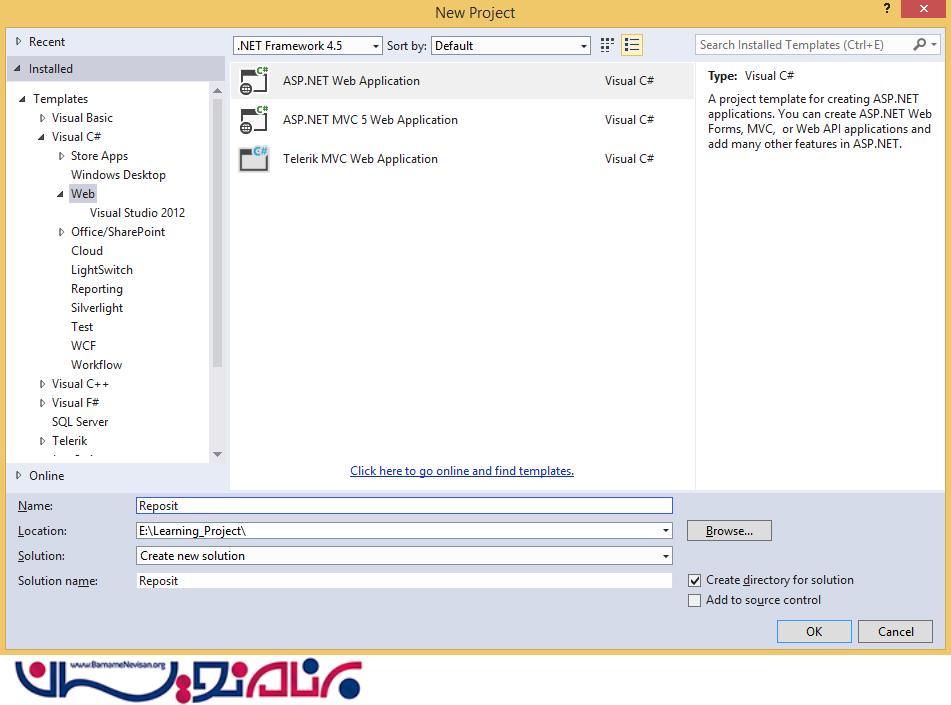Viewport: 951px width, 705px height.
Task: Open the Solution combo box
Action: tap(665, 556)
